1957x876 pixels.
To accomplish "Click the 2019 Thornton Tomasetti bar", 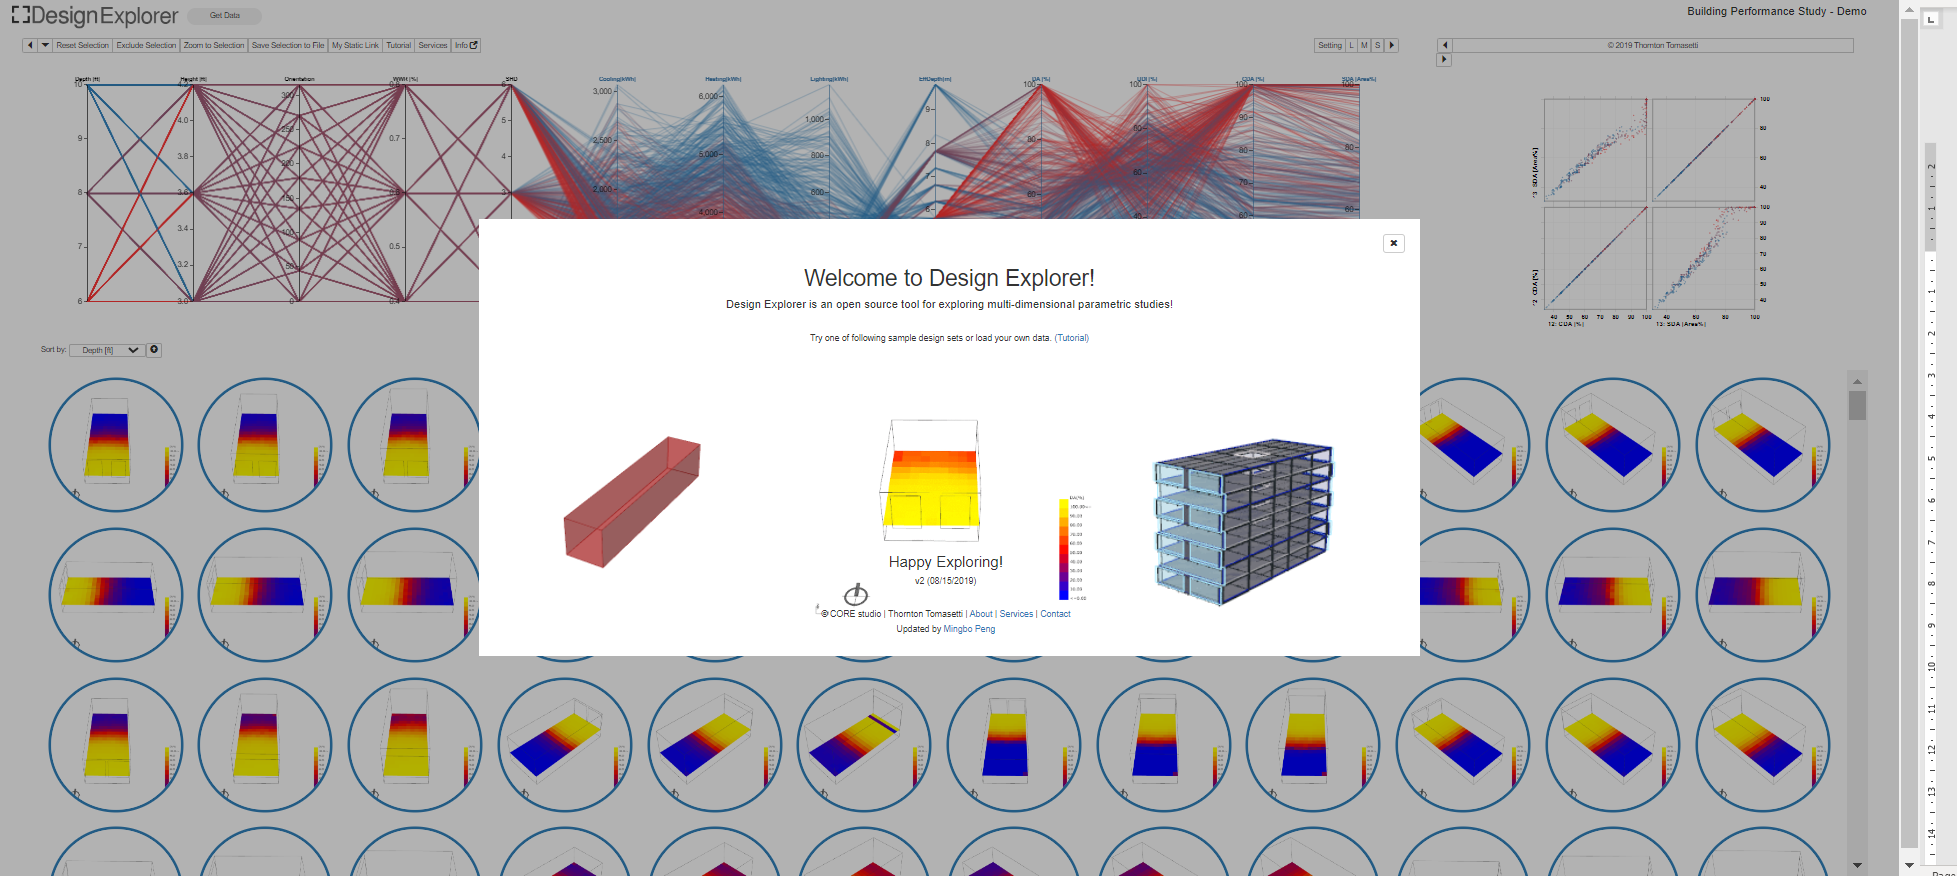I will click(x=1652, y=45).
